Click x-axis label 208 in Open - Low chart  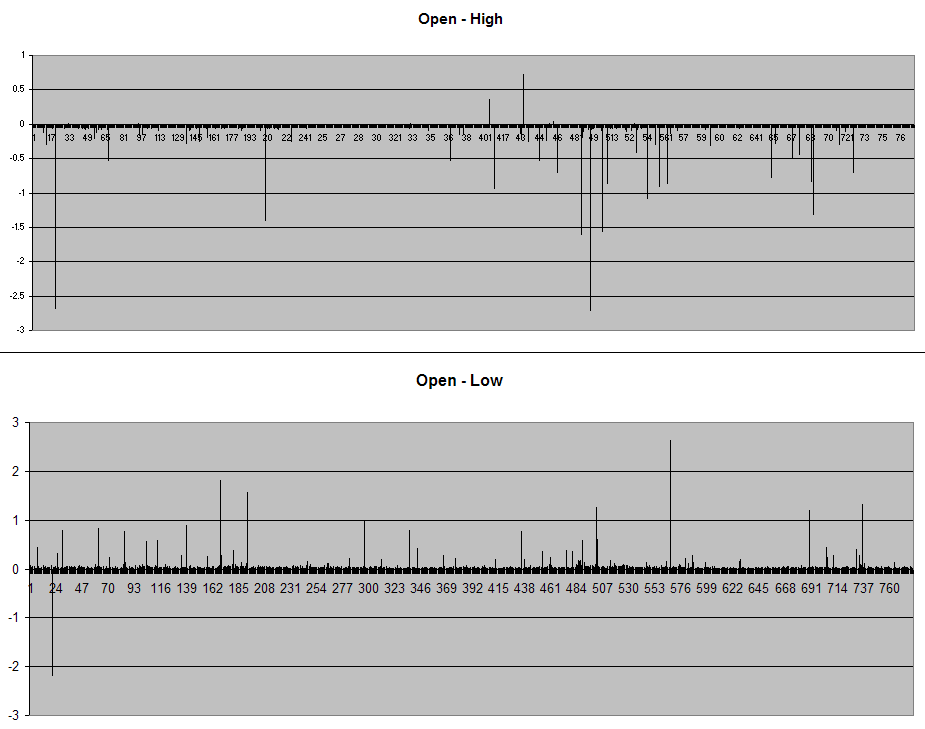coord(264,589)
